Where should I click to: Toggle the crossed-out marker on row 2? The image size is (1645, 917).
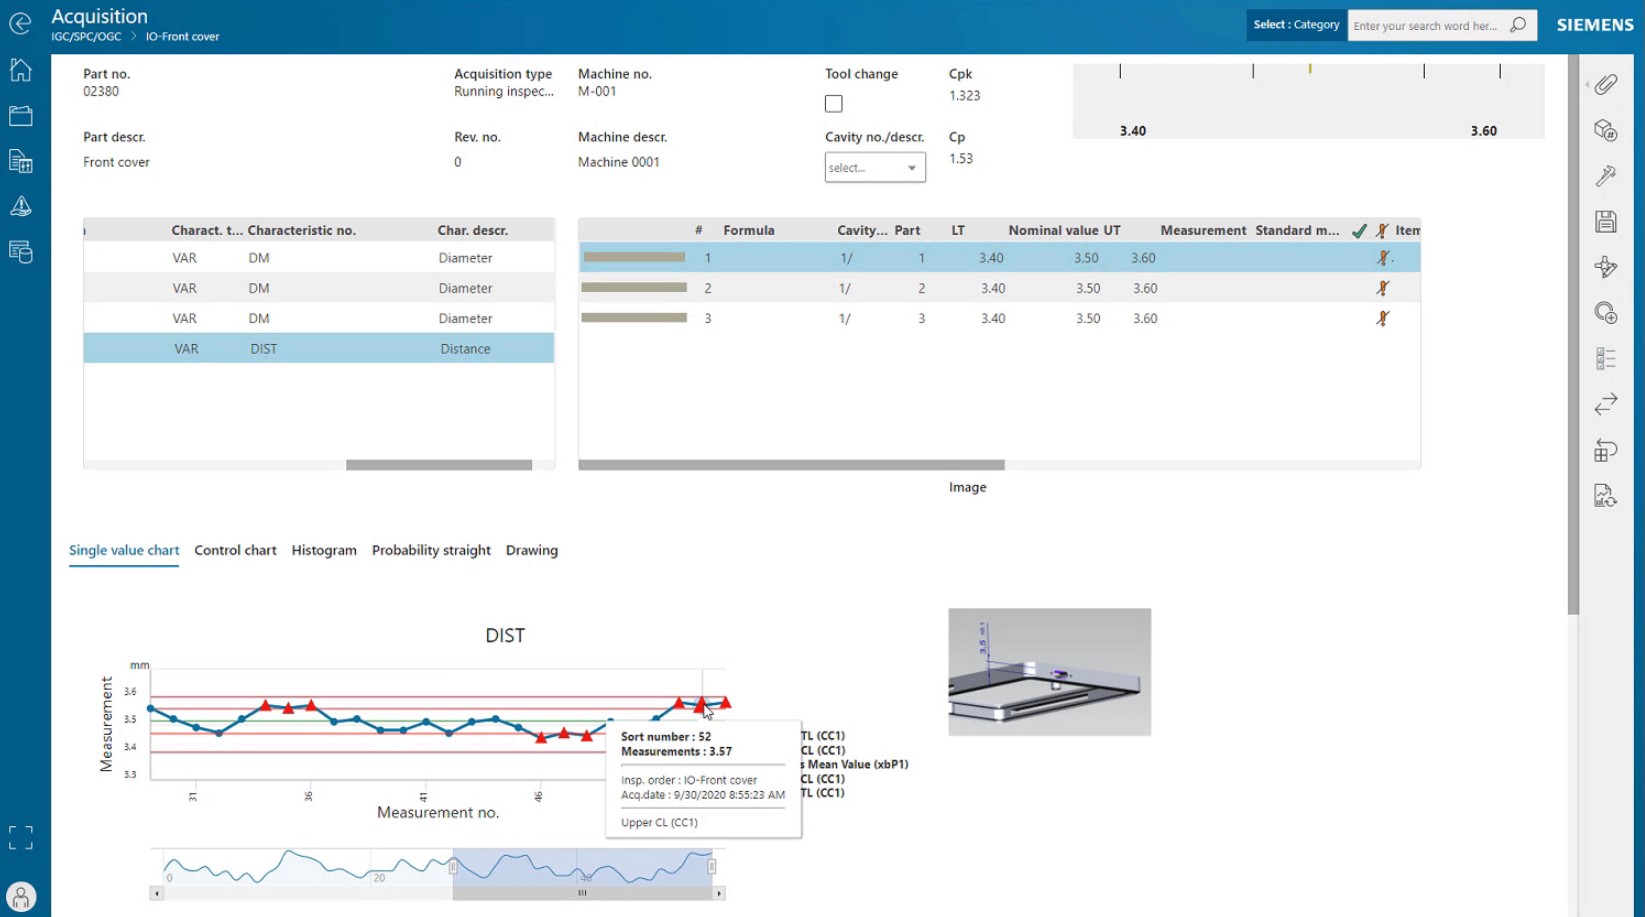coord(1383,288)
